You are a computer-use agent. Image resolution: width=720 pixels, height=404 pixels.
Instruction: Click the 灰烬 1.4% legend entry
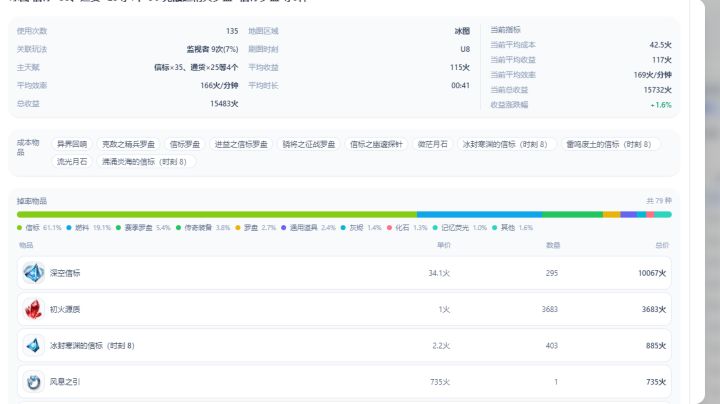361,228
